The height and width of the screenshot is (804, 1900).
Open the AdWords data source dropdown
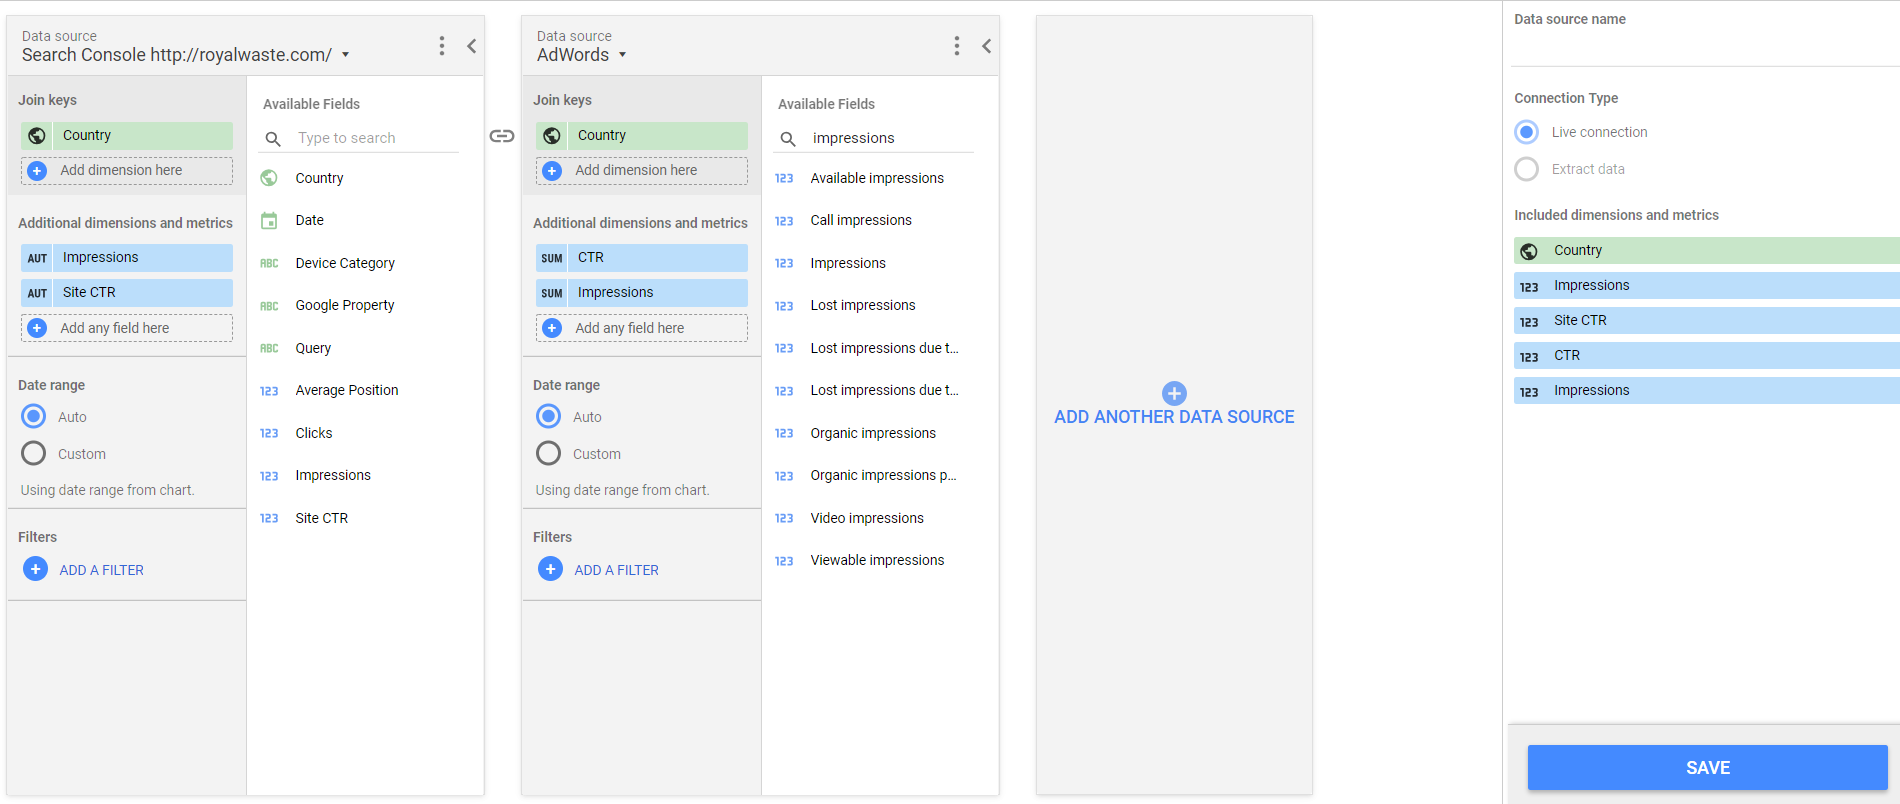[x=582, y=55]
